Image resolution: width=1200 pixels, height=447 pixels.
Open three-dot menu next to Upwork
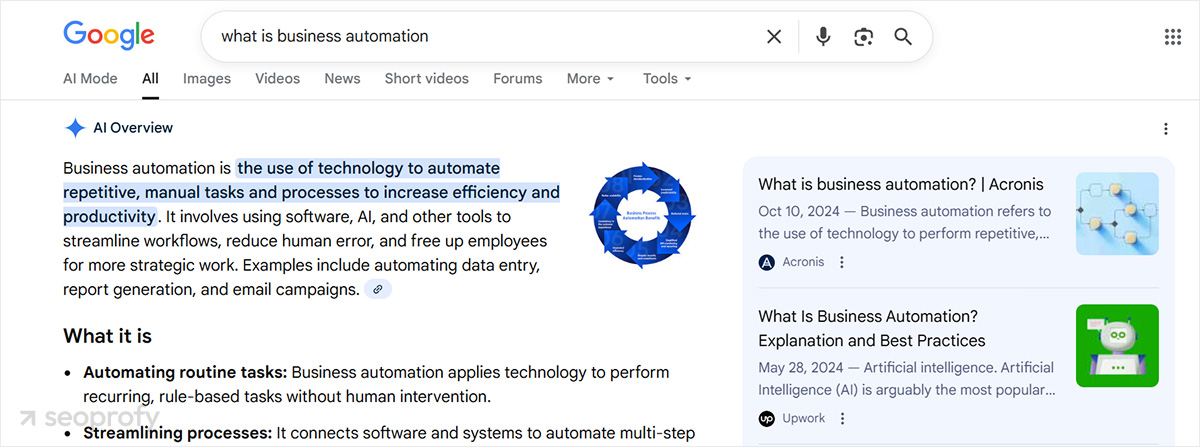pyautogui.click(x=842, y=418)
